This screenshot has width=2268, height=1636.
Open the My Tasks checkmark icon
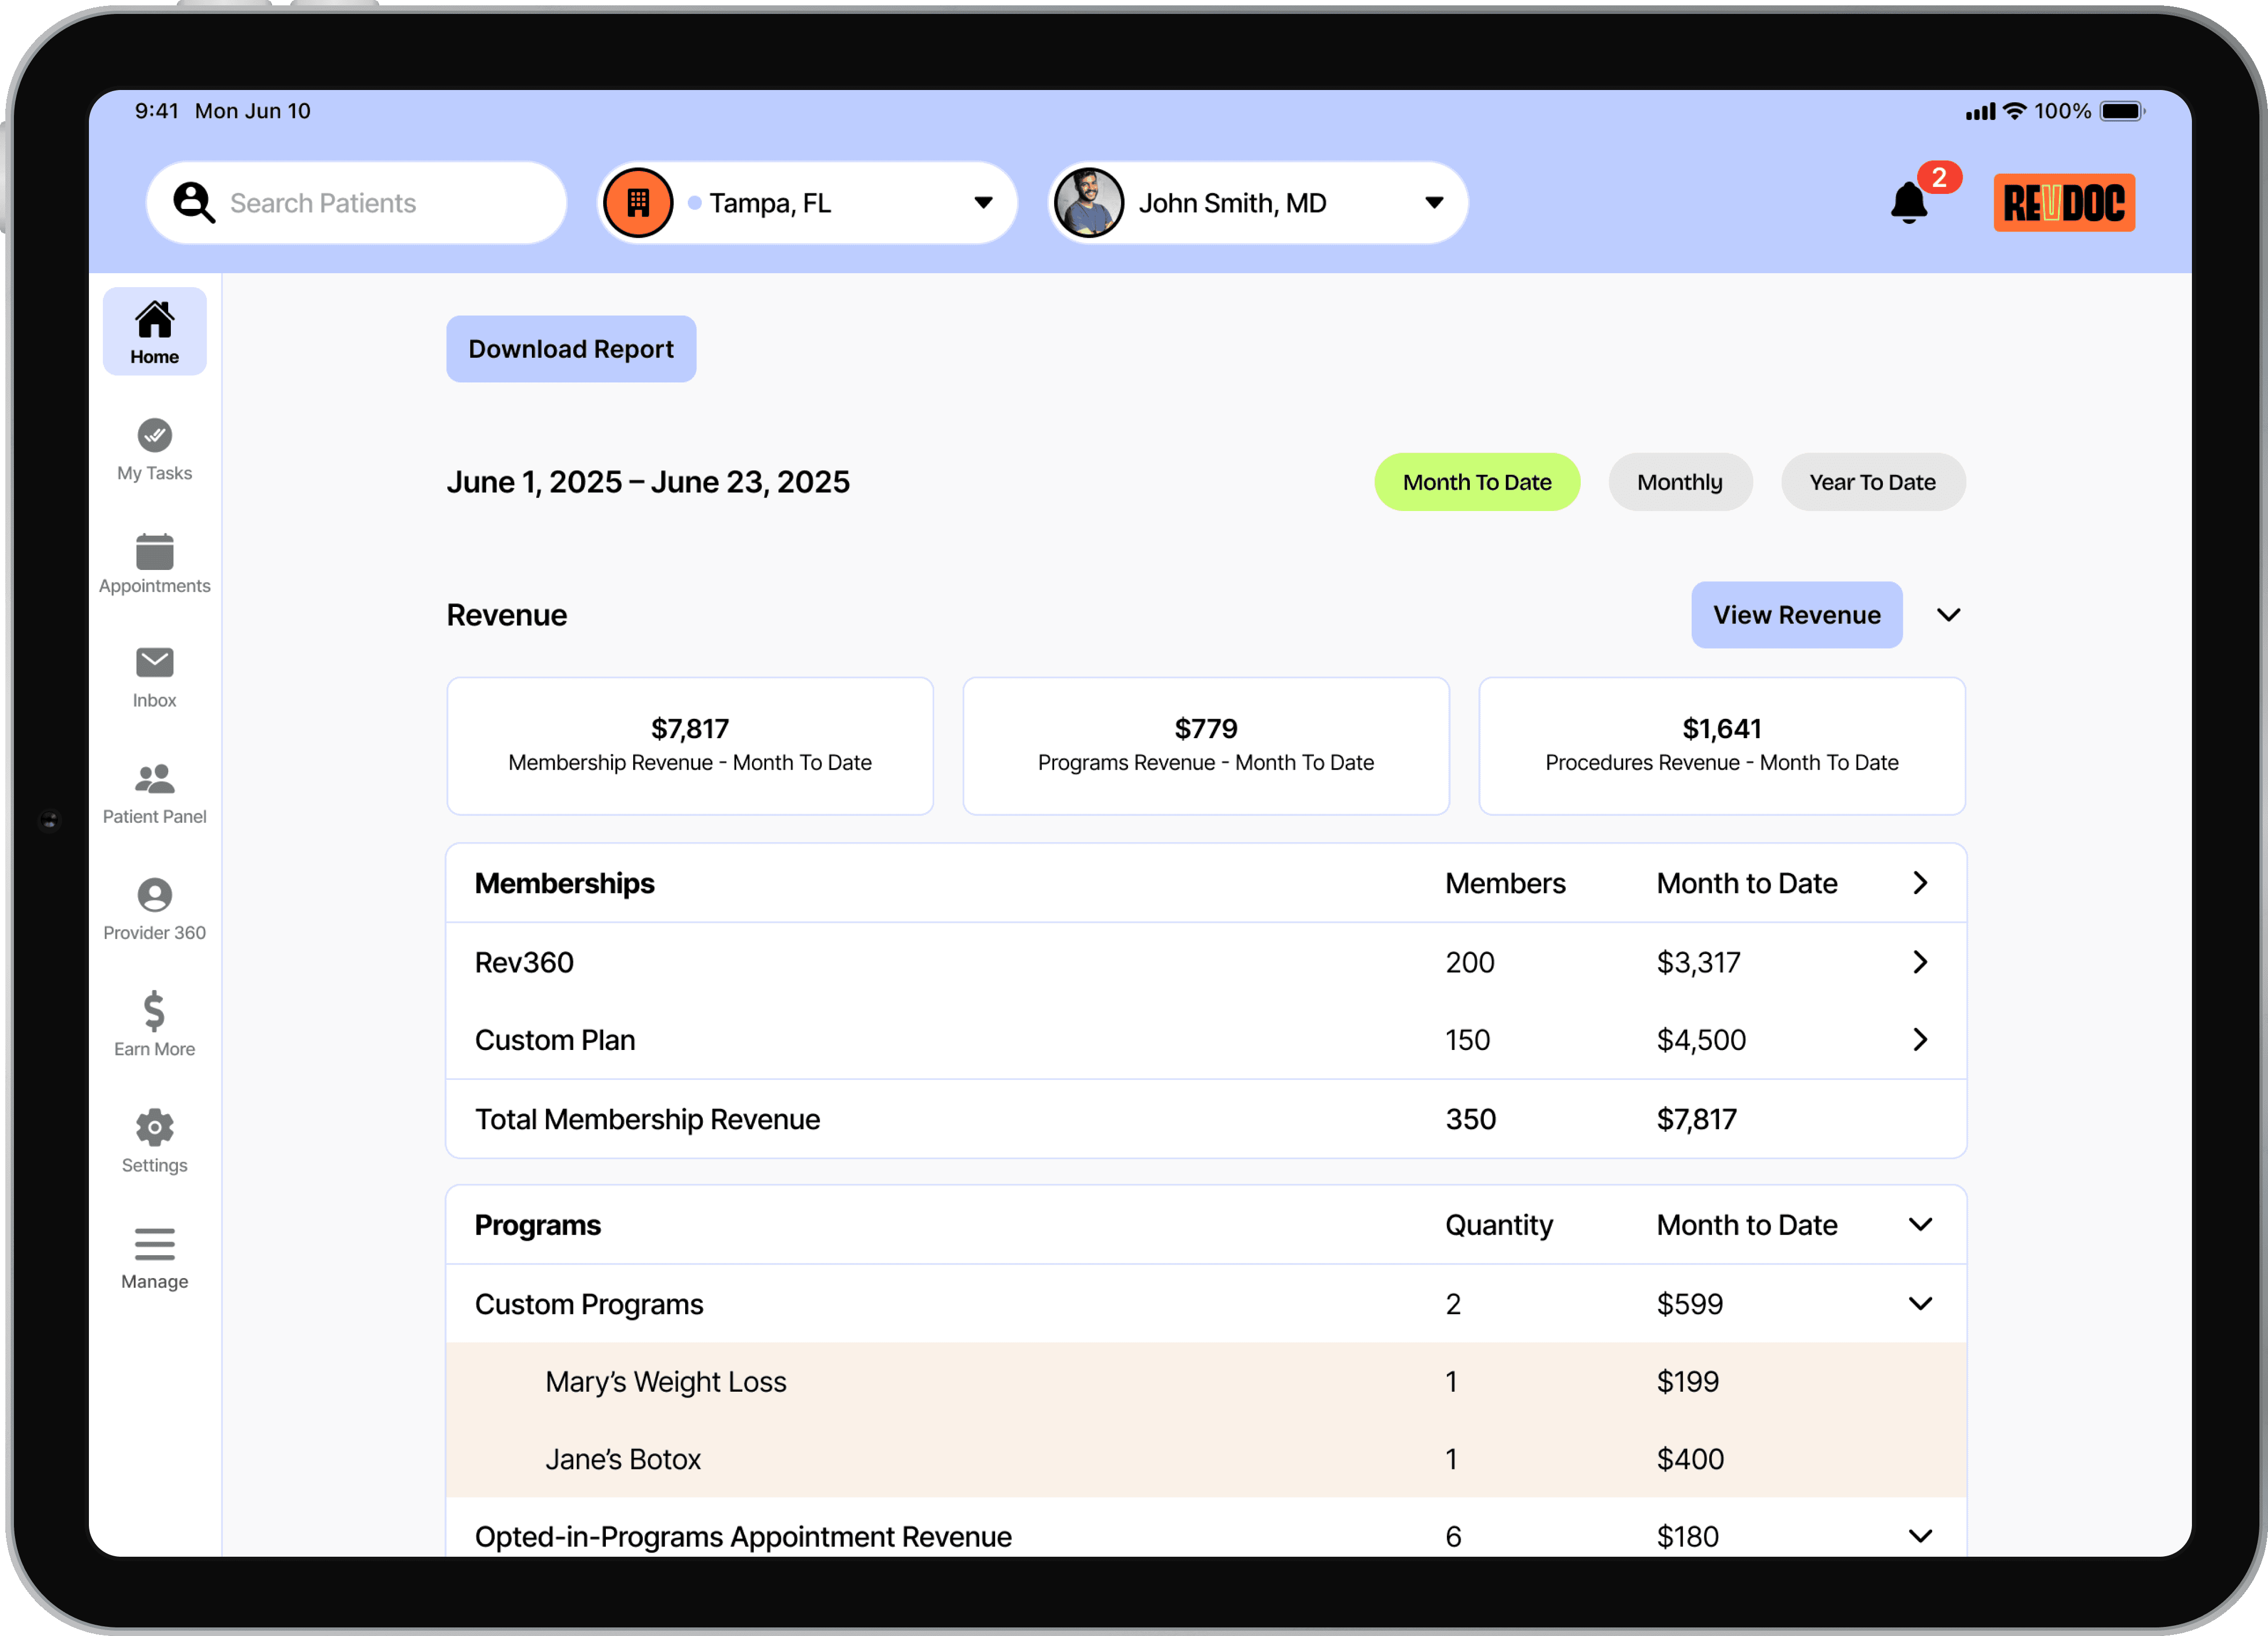coord(154,436)
